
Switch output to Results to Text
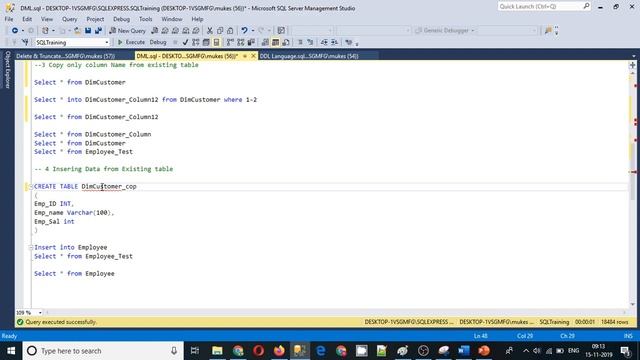point(265,42)
